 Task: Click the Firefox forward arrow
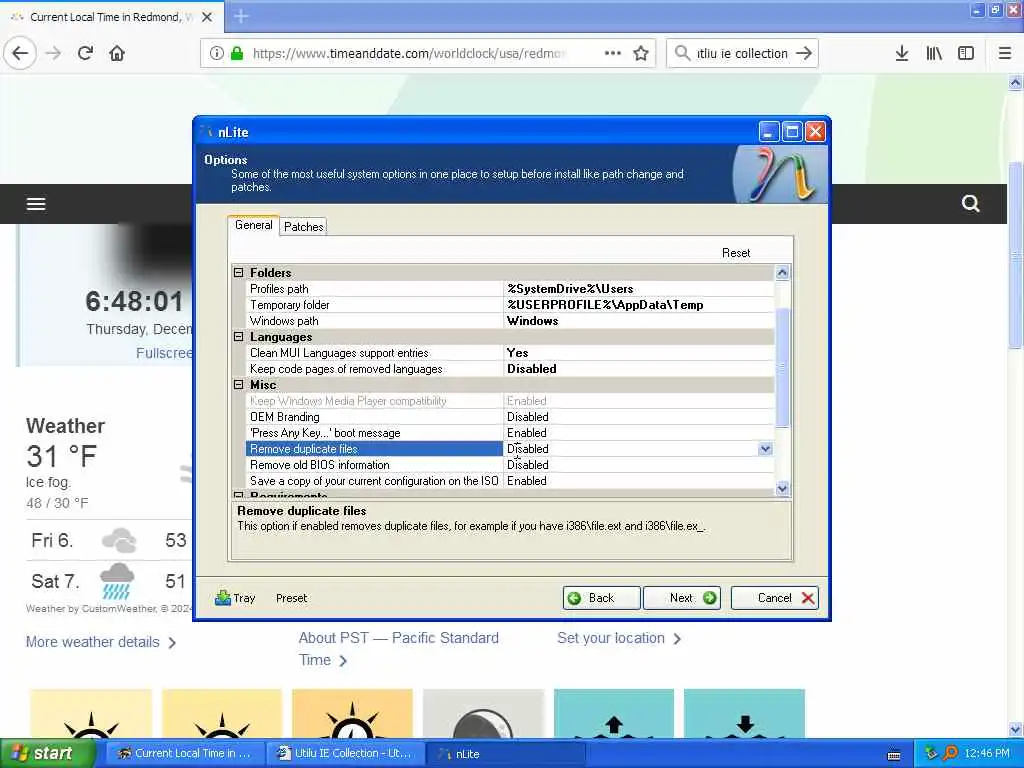pyautogui.click(x=54, y=54)
